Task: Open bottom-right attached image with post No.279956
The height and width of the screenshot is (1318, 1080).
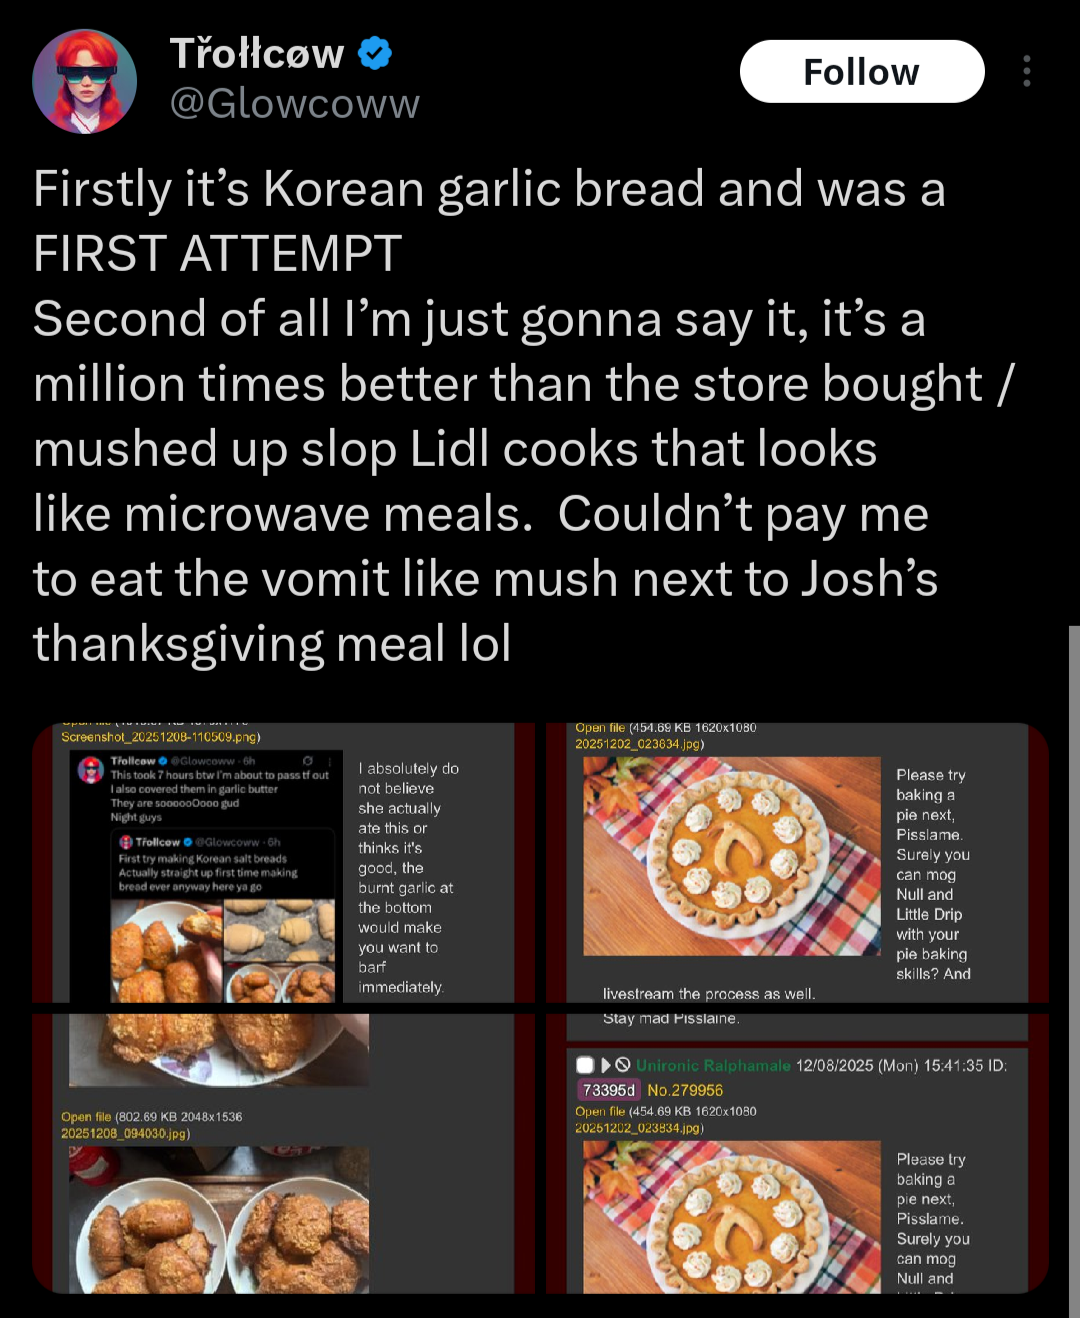Action: 797,1153
